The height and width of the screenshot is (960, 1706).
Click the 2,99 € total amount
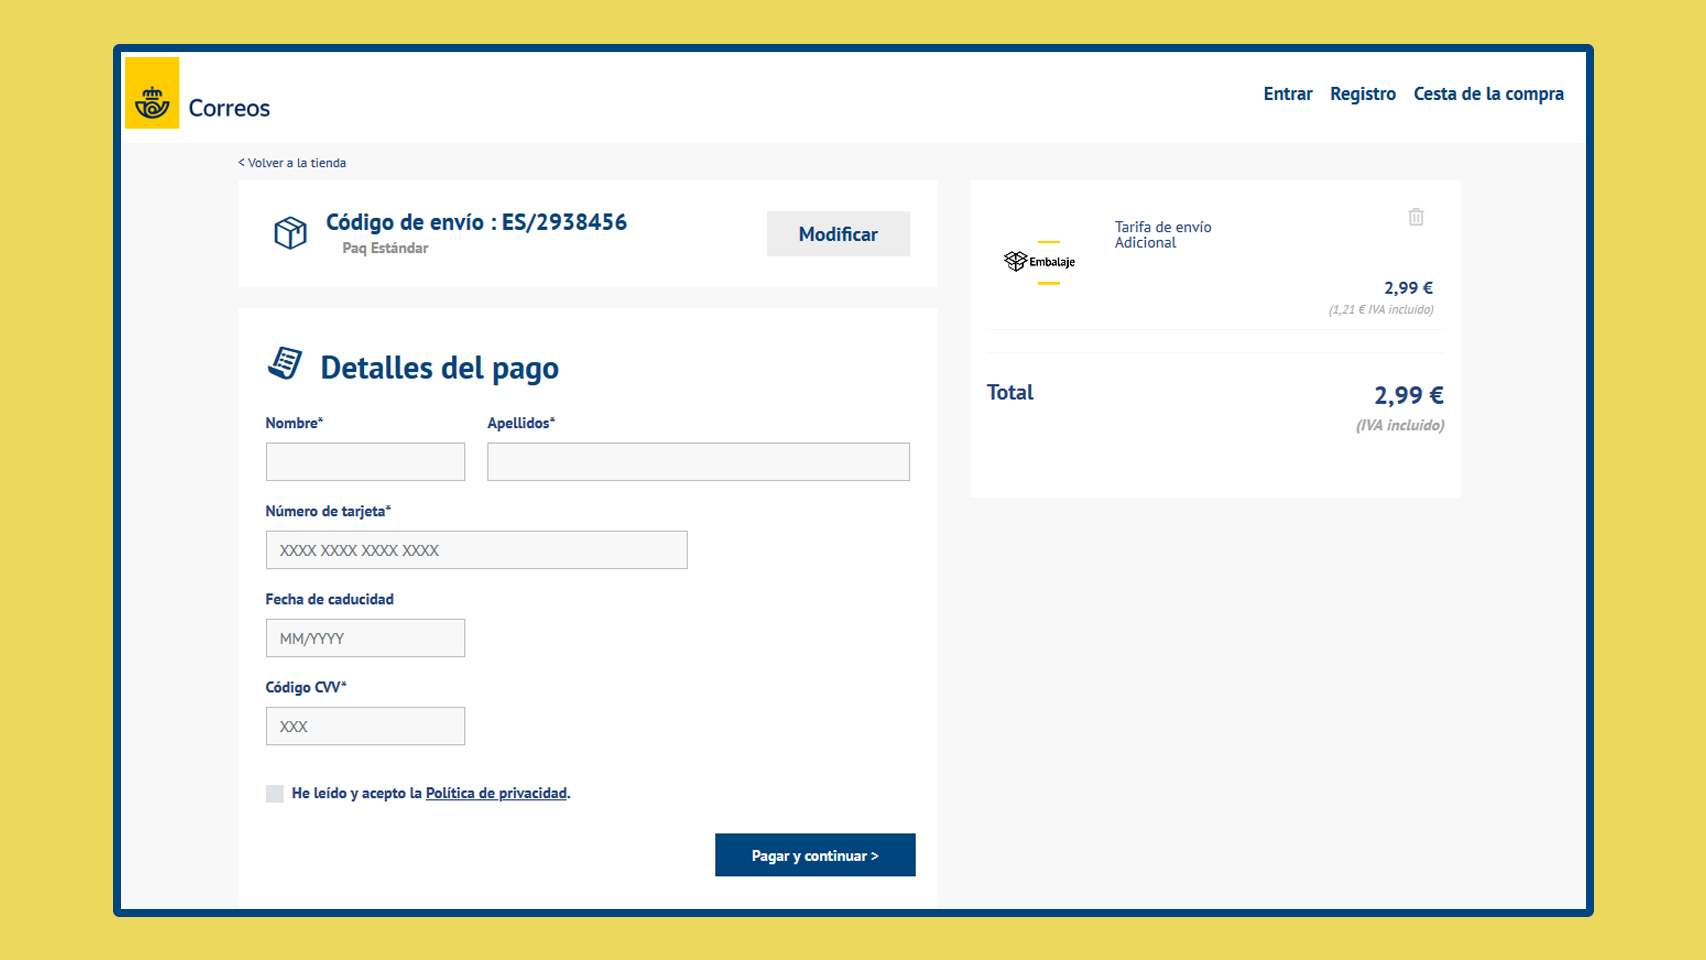(1407, 394)
